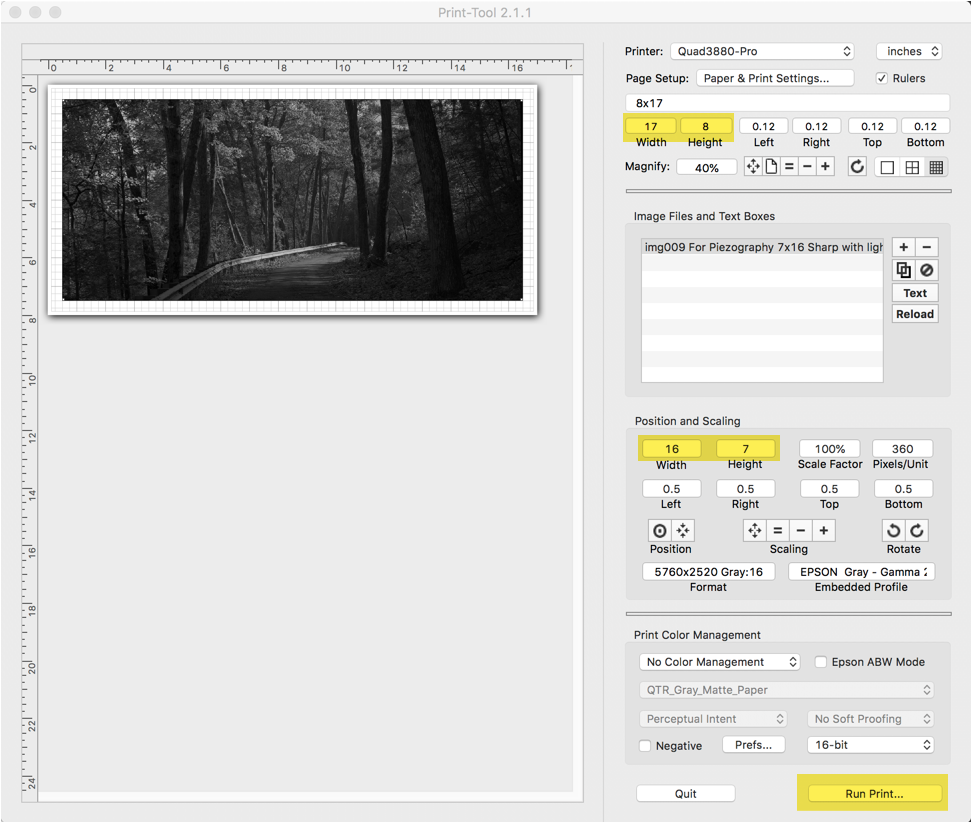Expand the No Color Management dropdown
The height and width of the screenshot is (822, 972).
click(720, 662)
